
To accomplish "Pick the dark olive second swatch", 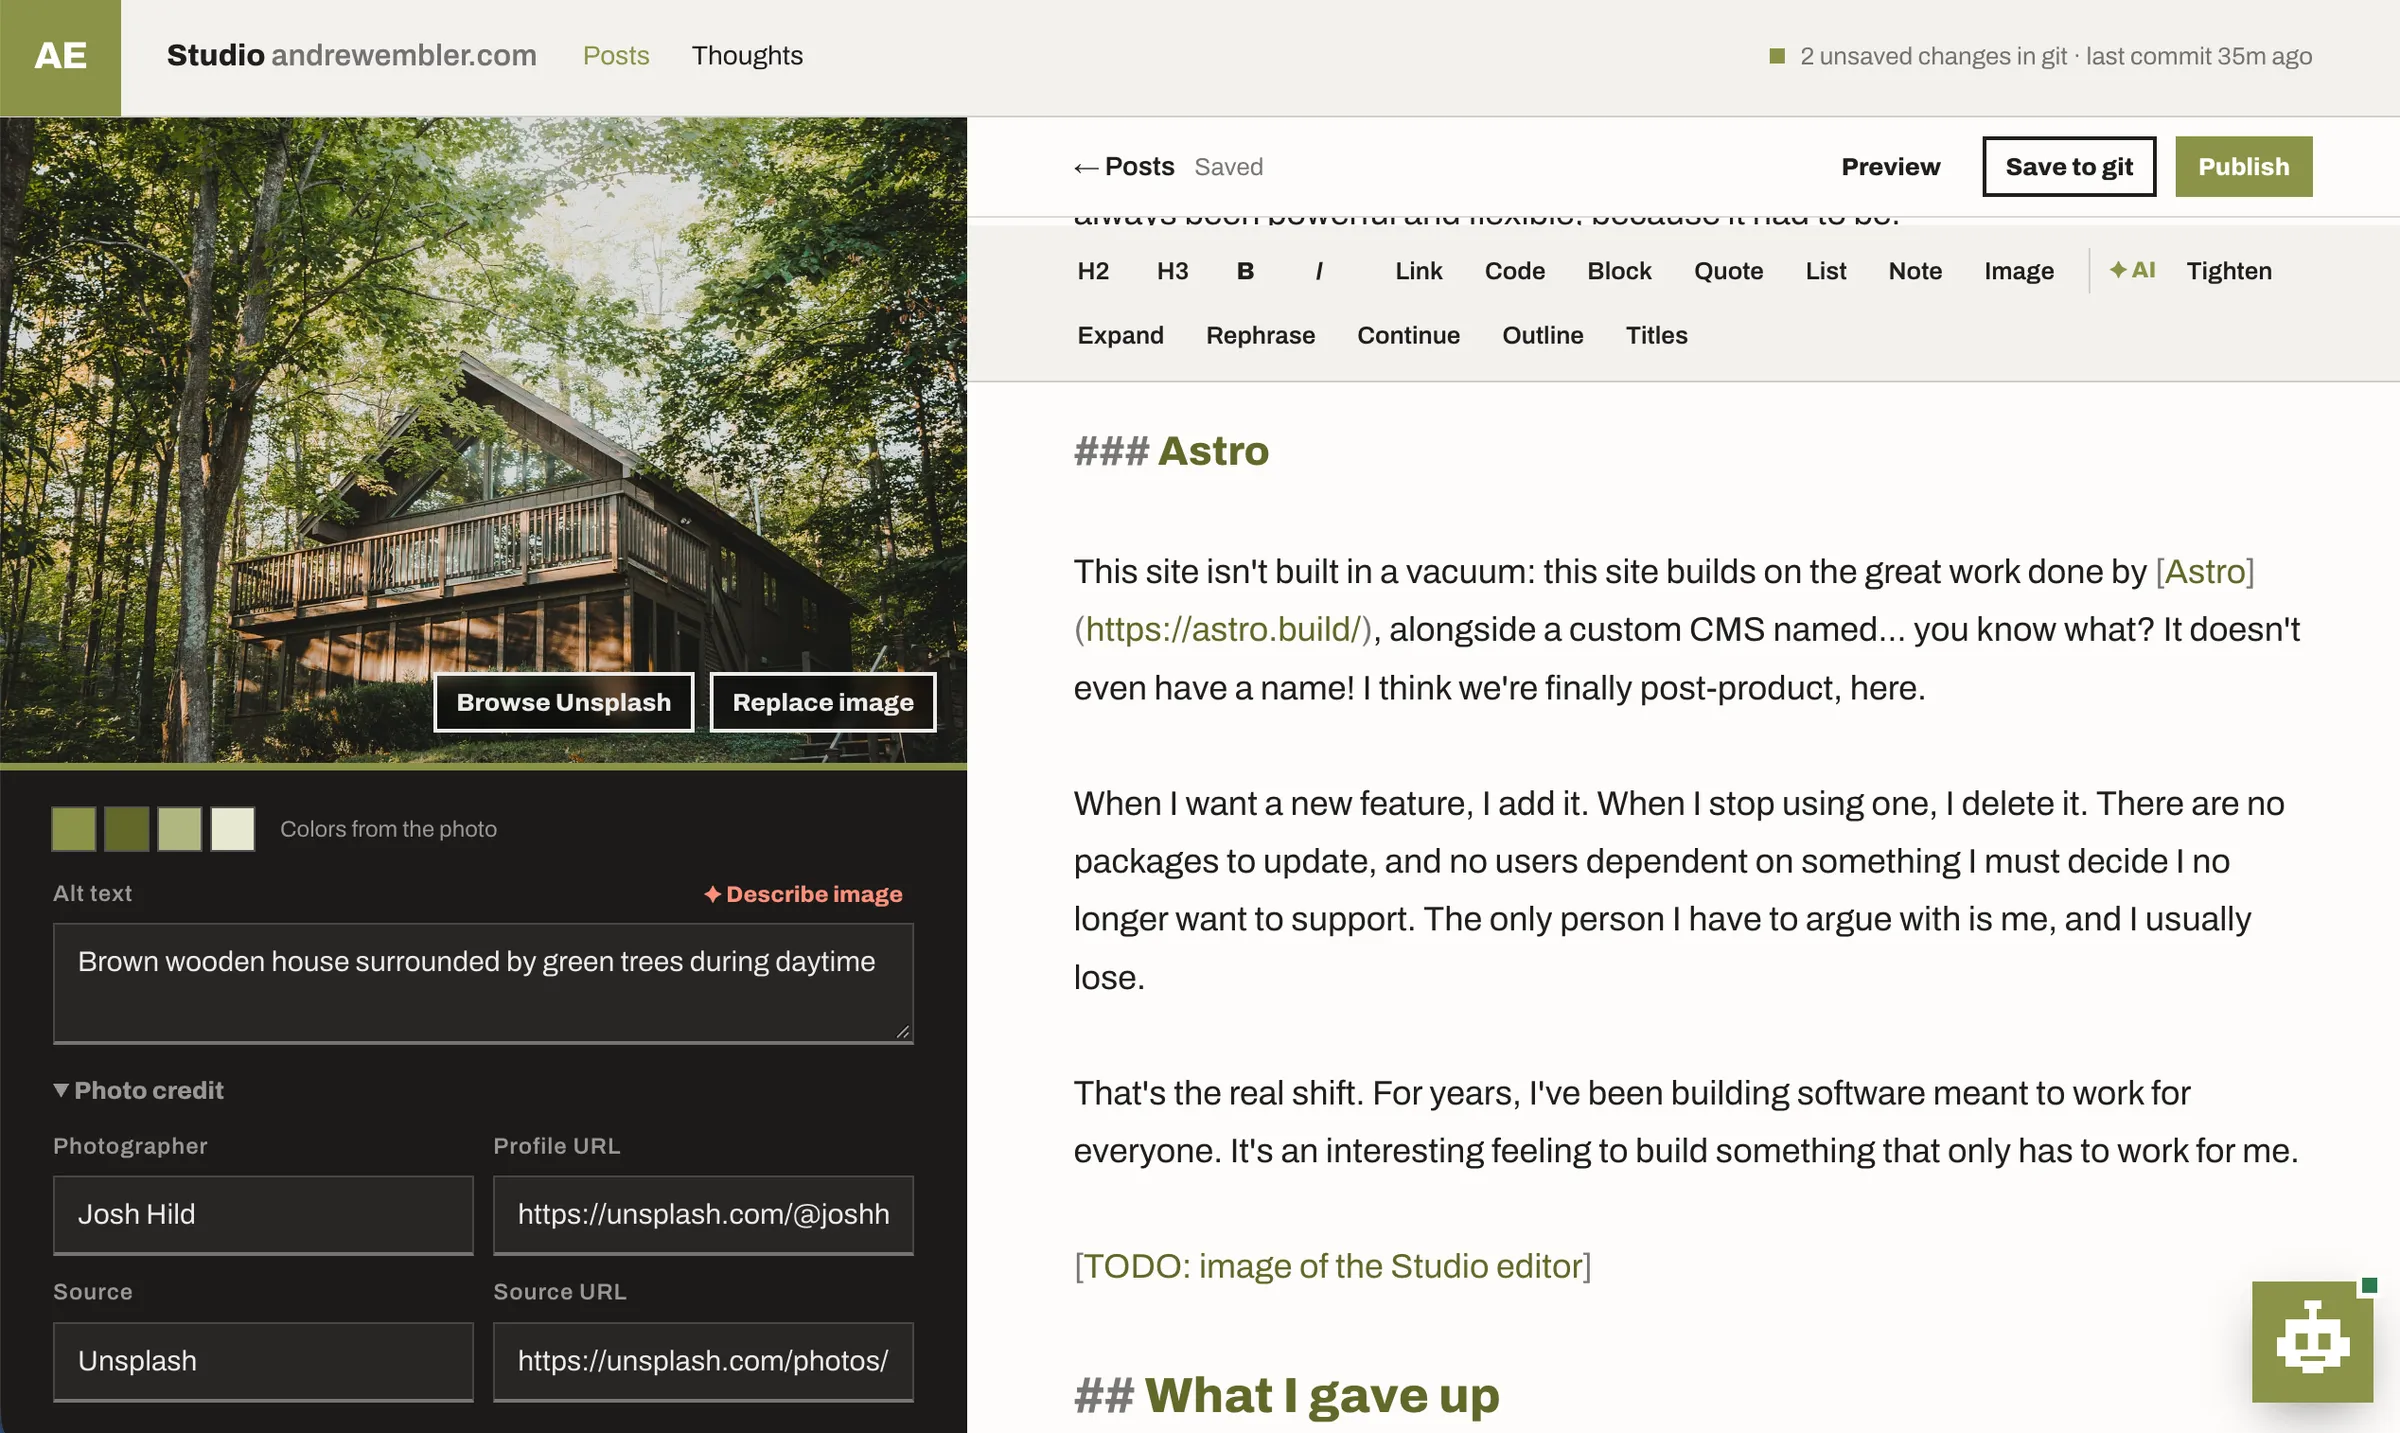I will tap(127, 829).
